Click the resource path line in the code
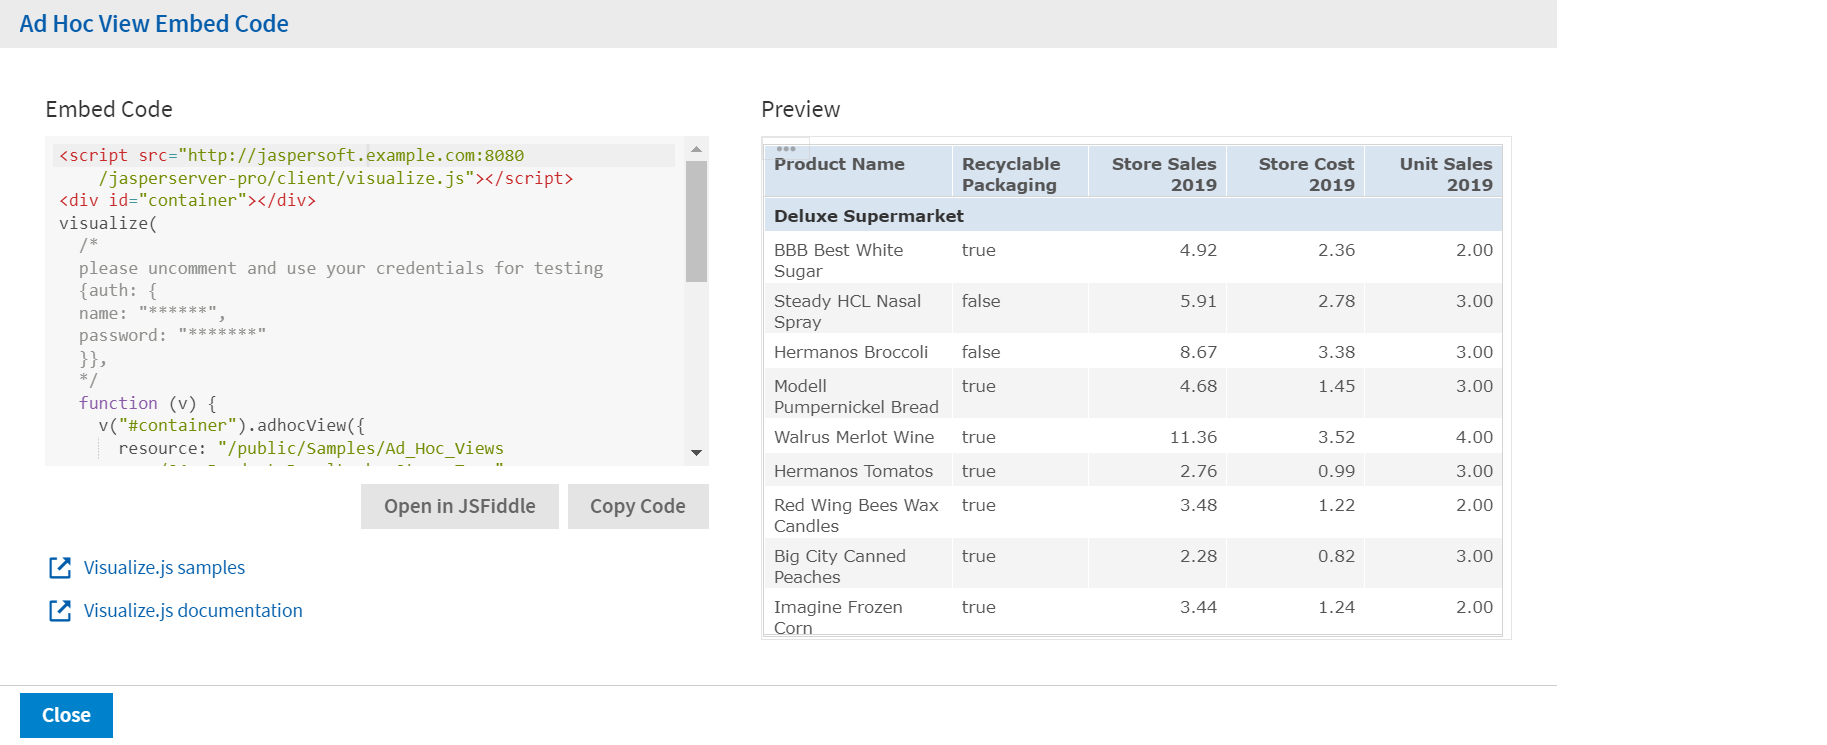Image resolution: width=1827 pixels, height=745 pixels. 311,448
